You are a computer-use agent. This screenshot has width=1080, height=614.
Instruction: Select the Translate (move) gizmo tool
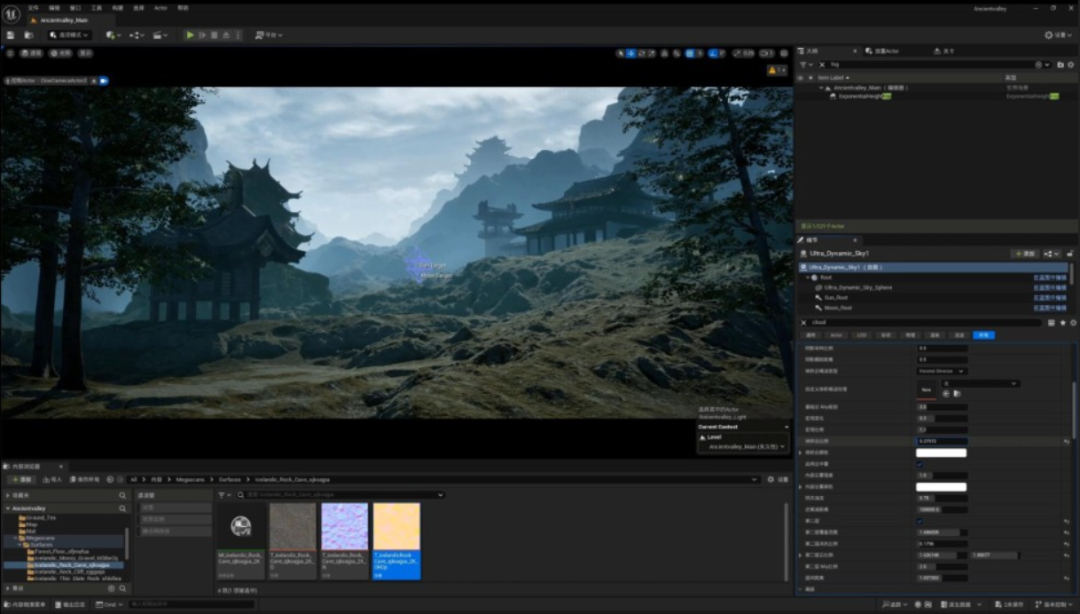pos(631,53)
